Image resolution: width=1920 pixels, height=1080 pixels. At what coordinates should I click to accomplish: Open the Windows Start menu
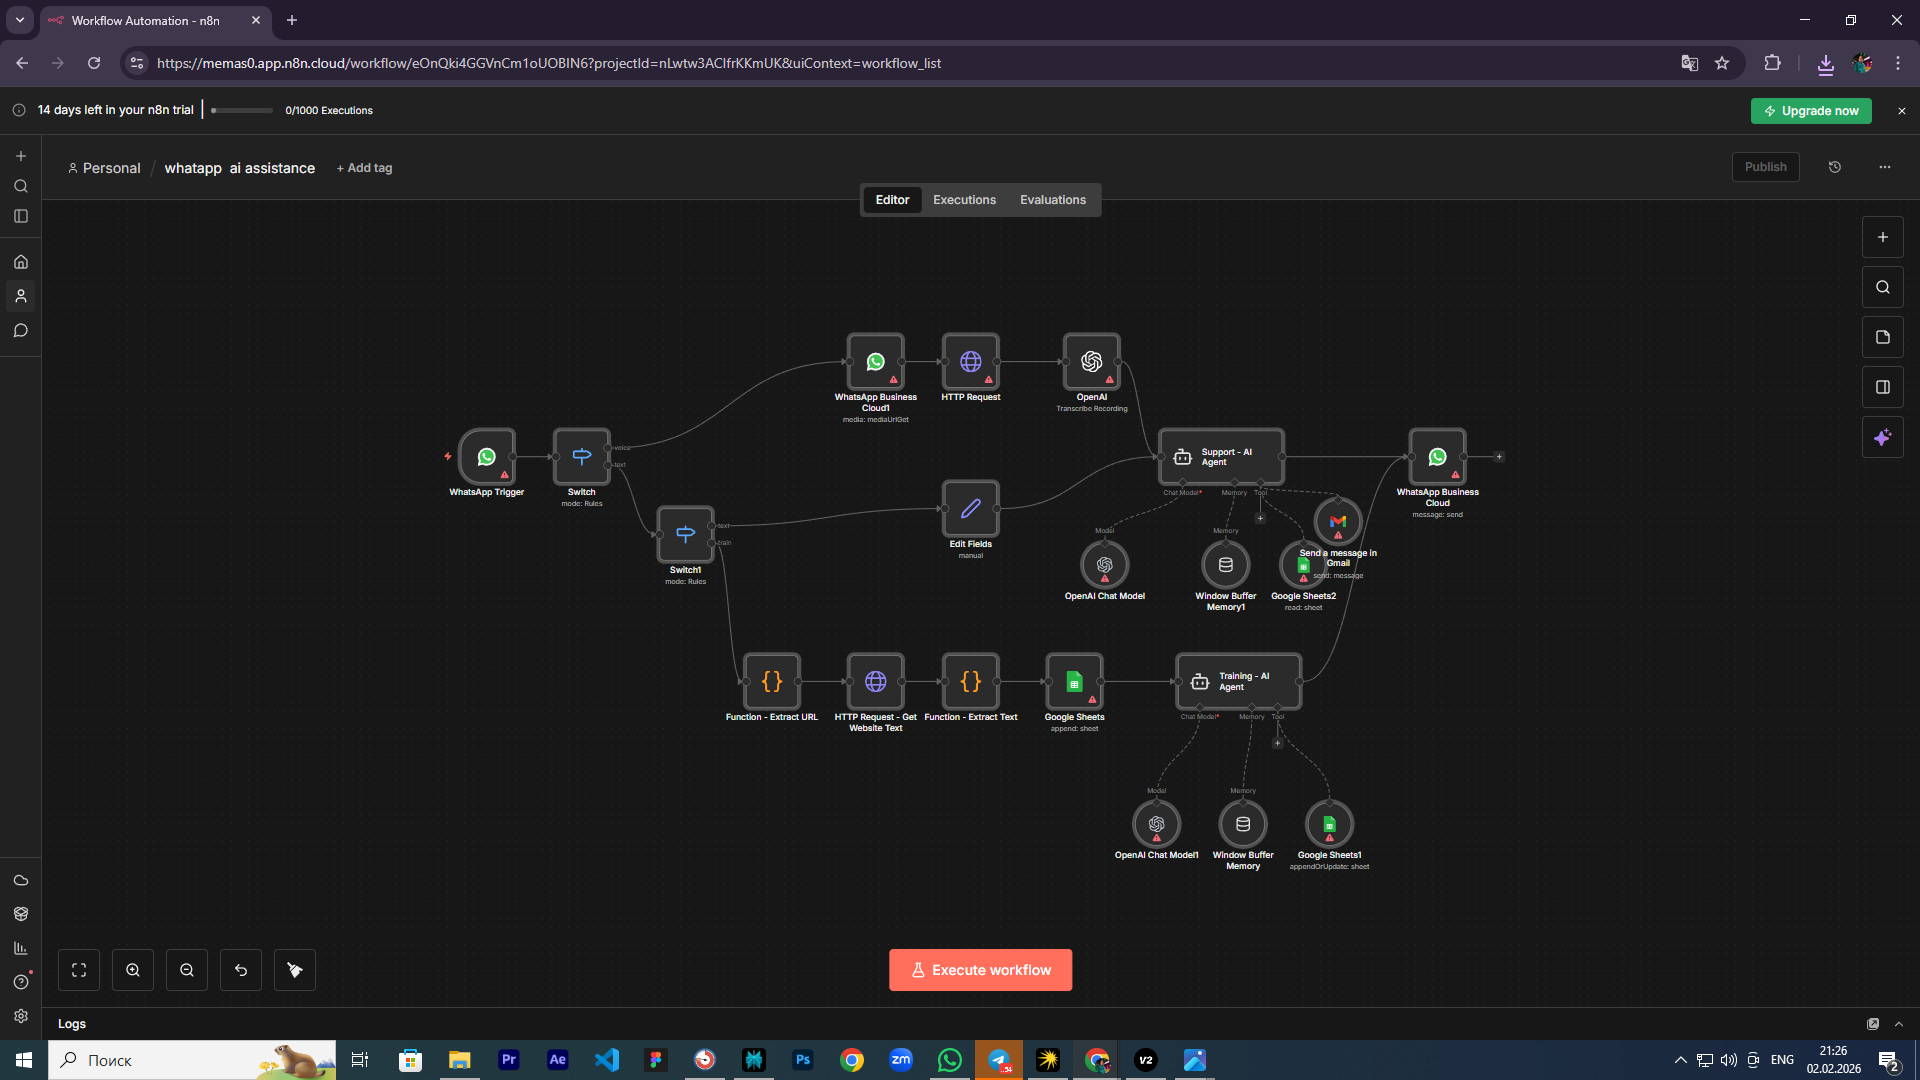24,1060
